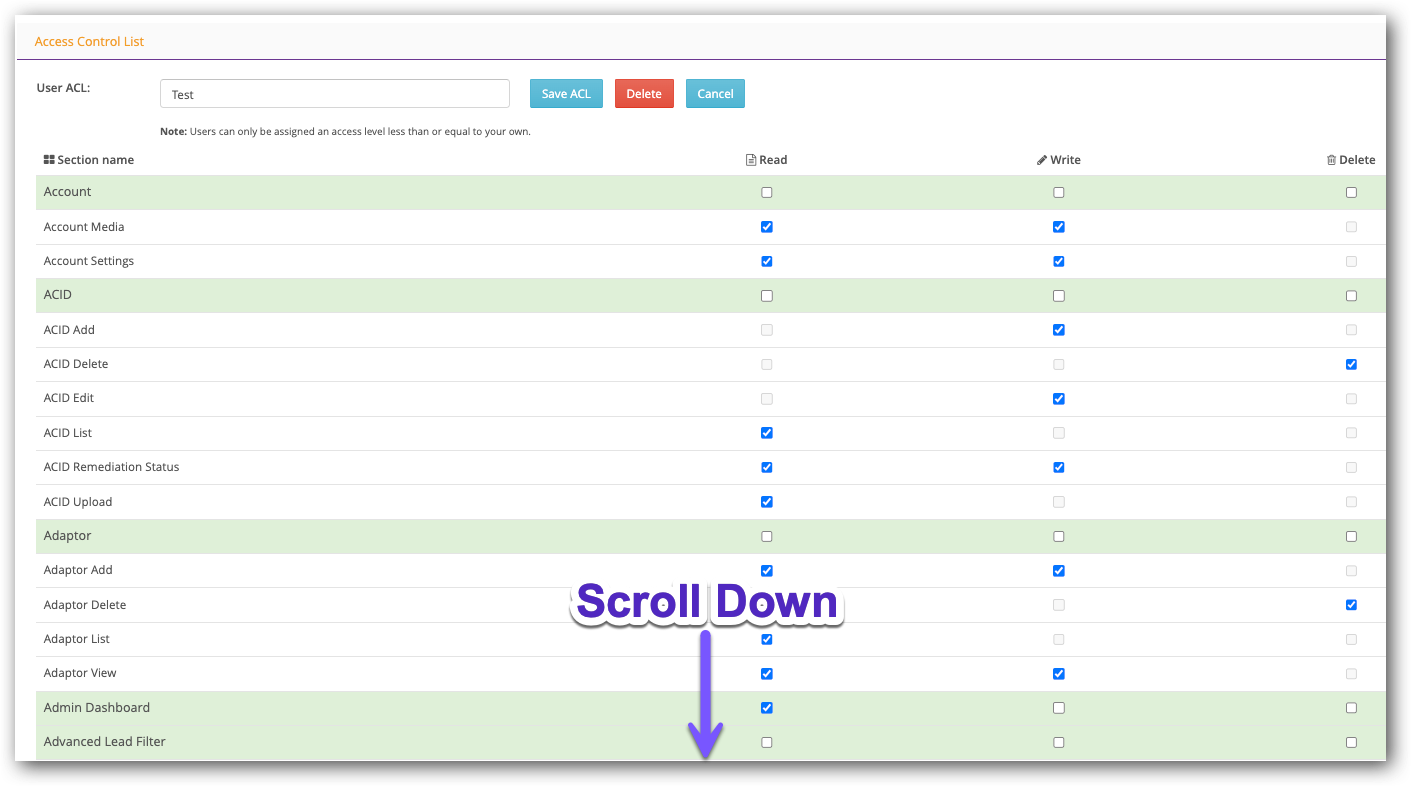This screenshot has height=786, width=1411.
Task: Uncheck Delete permission for ACID Delete
Action: [x=1351, y=364]
